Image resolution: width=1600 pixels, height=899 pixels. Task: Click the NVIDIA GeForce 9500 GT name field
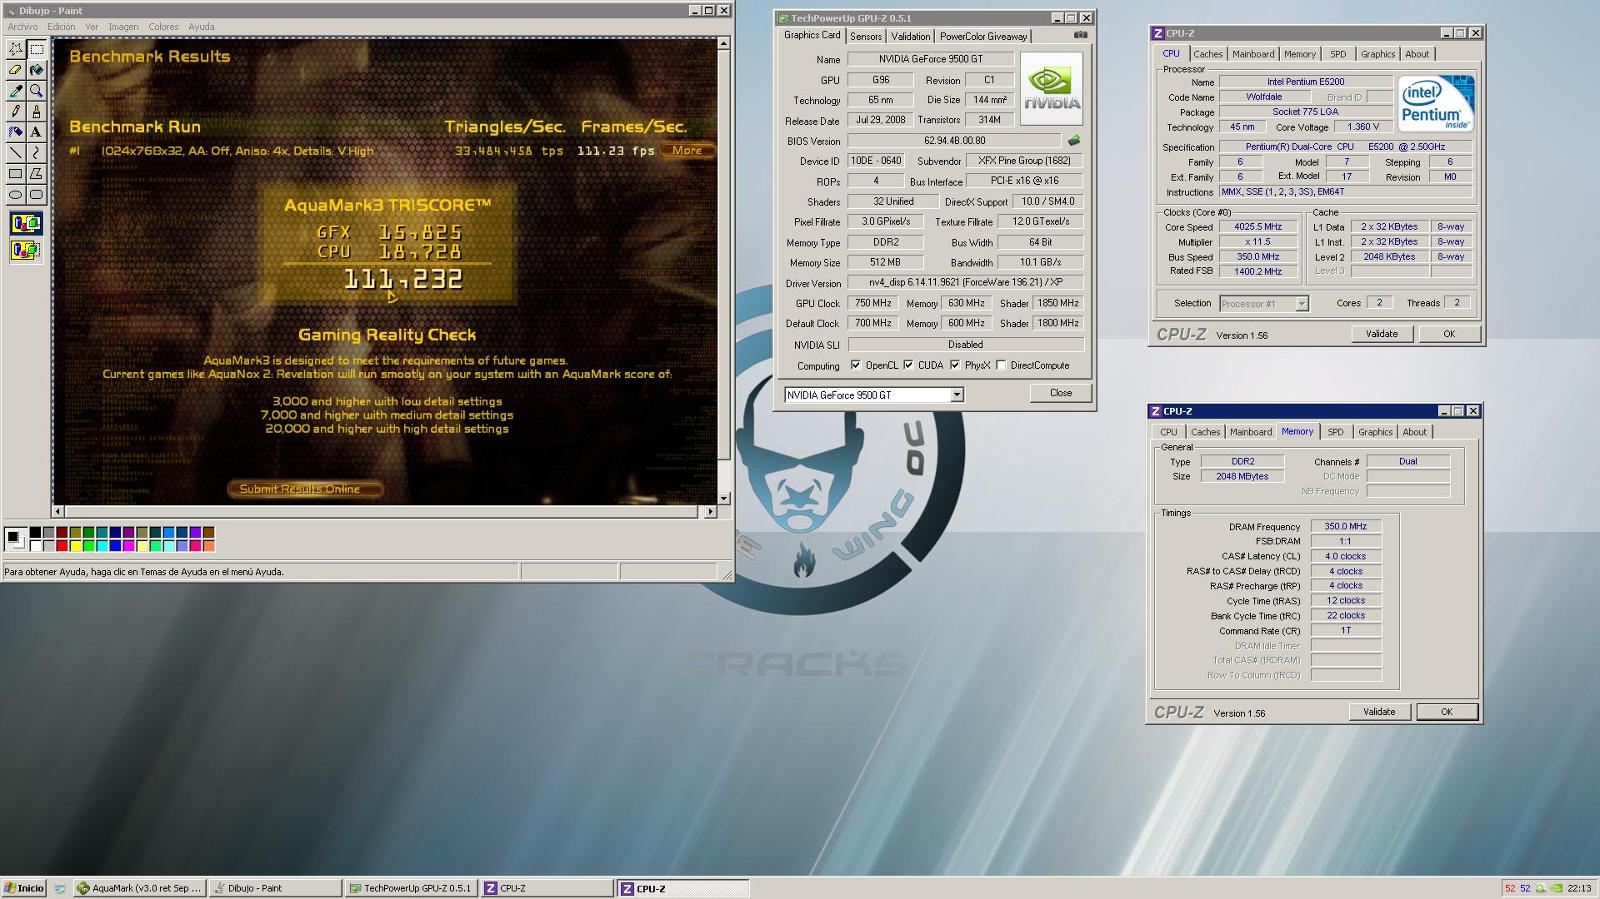pyautogui.click(x=930, y=59)
